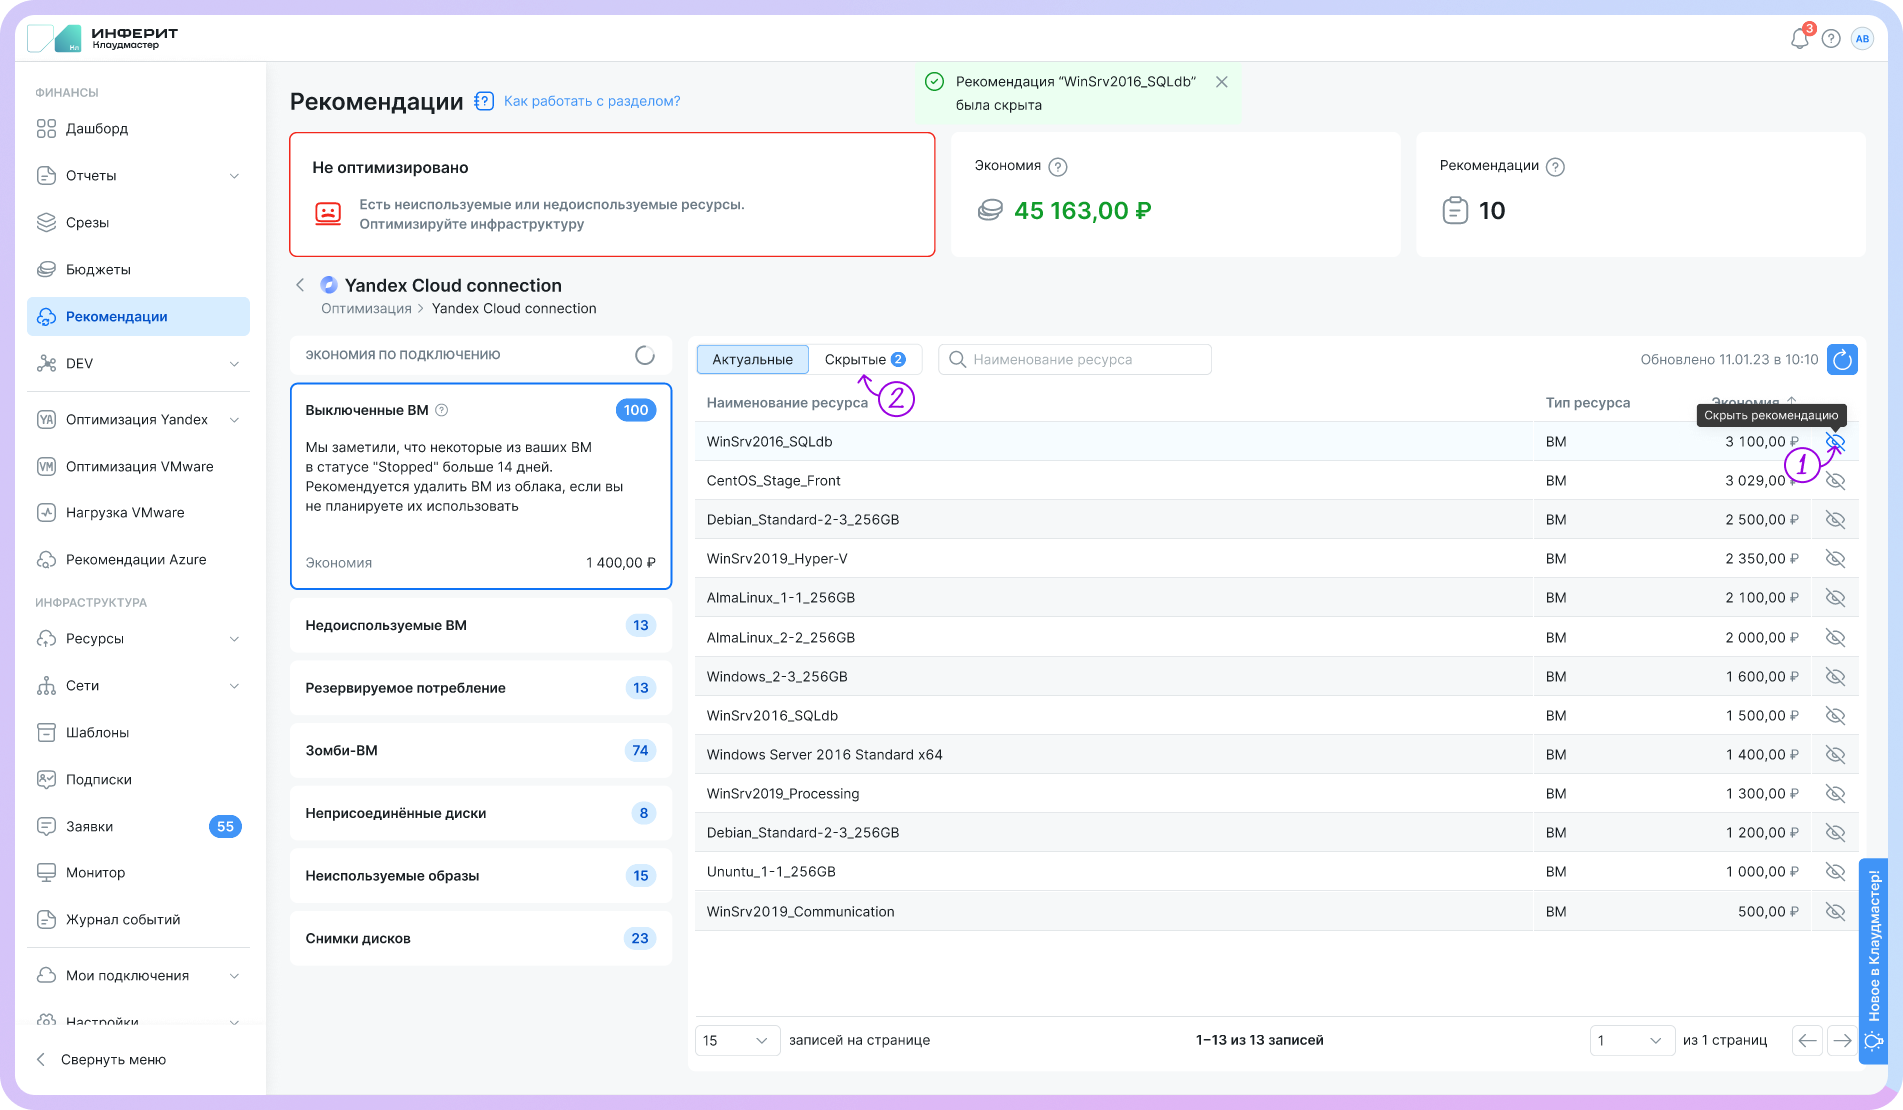Click the info icon next to Экономия
1903x1110 pixels.
pyautogui.click(x=1058, y=167)
